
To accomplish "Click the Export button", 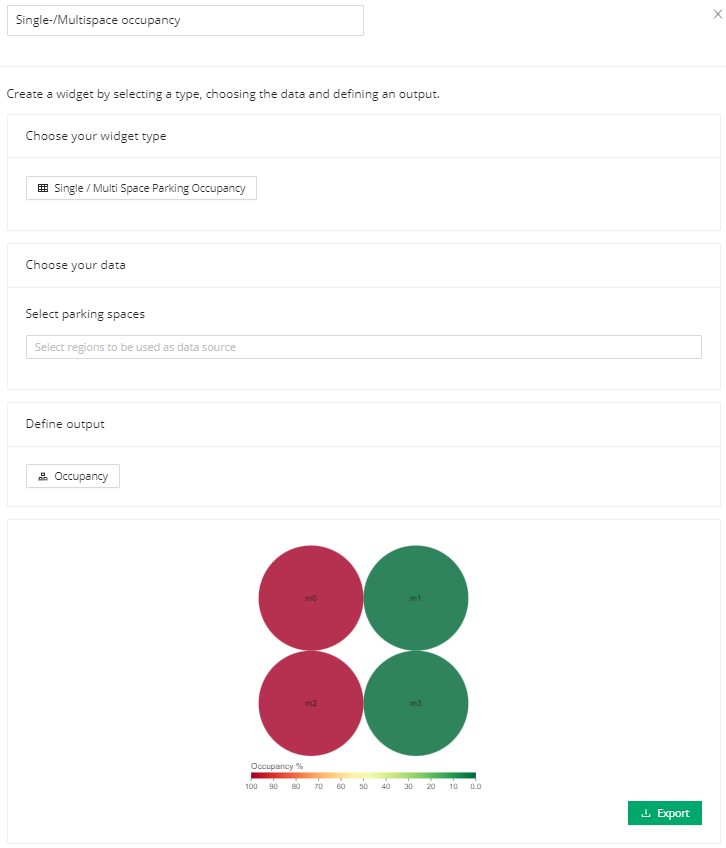I will pos(664,813).
